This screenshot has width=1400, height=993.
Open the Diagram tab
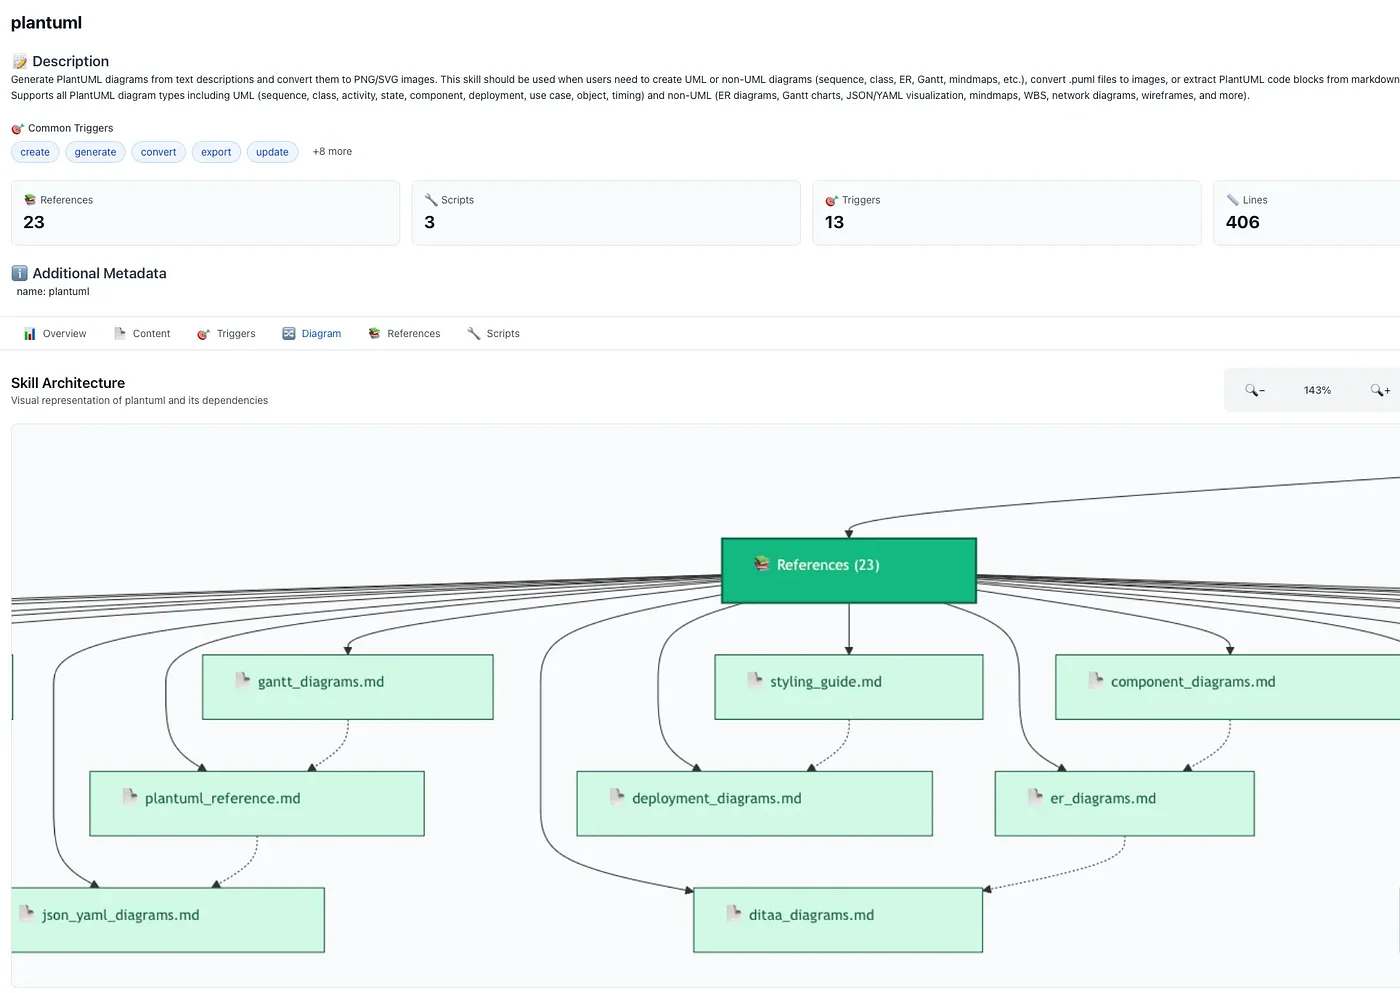[x=312, y=333]
